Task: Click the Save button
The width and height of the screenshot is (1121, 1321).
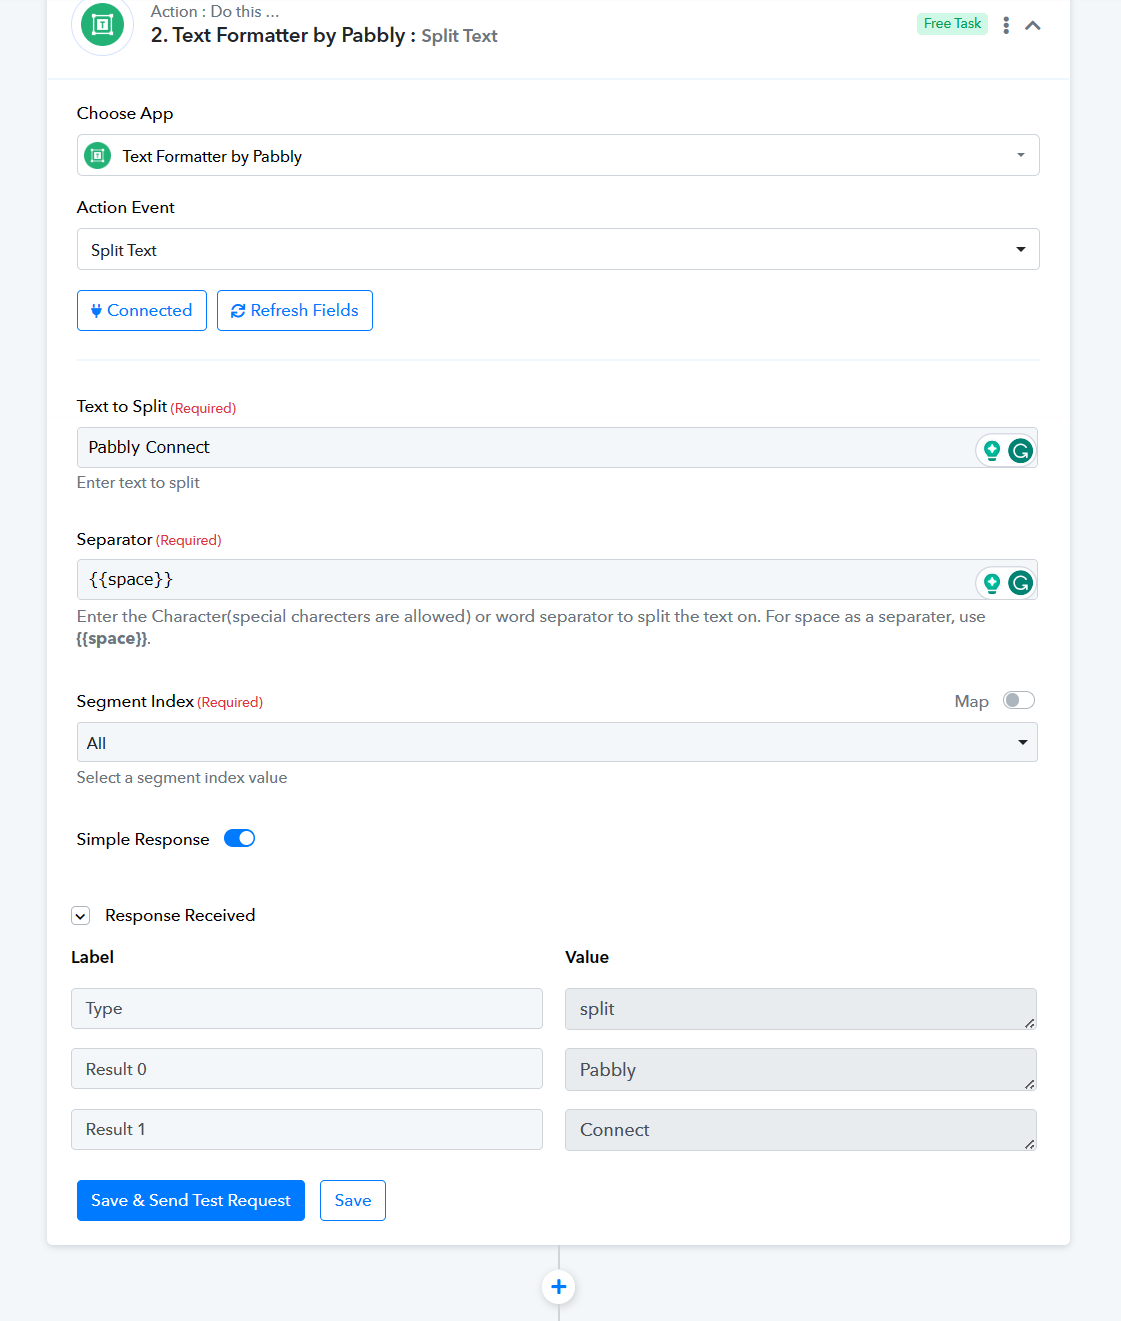Action: (x=353, y=1200)
